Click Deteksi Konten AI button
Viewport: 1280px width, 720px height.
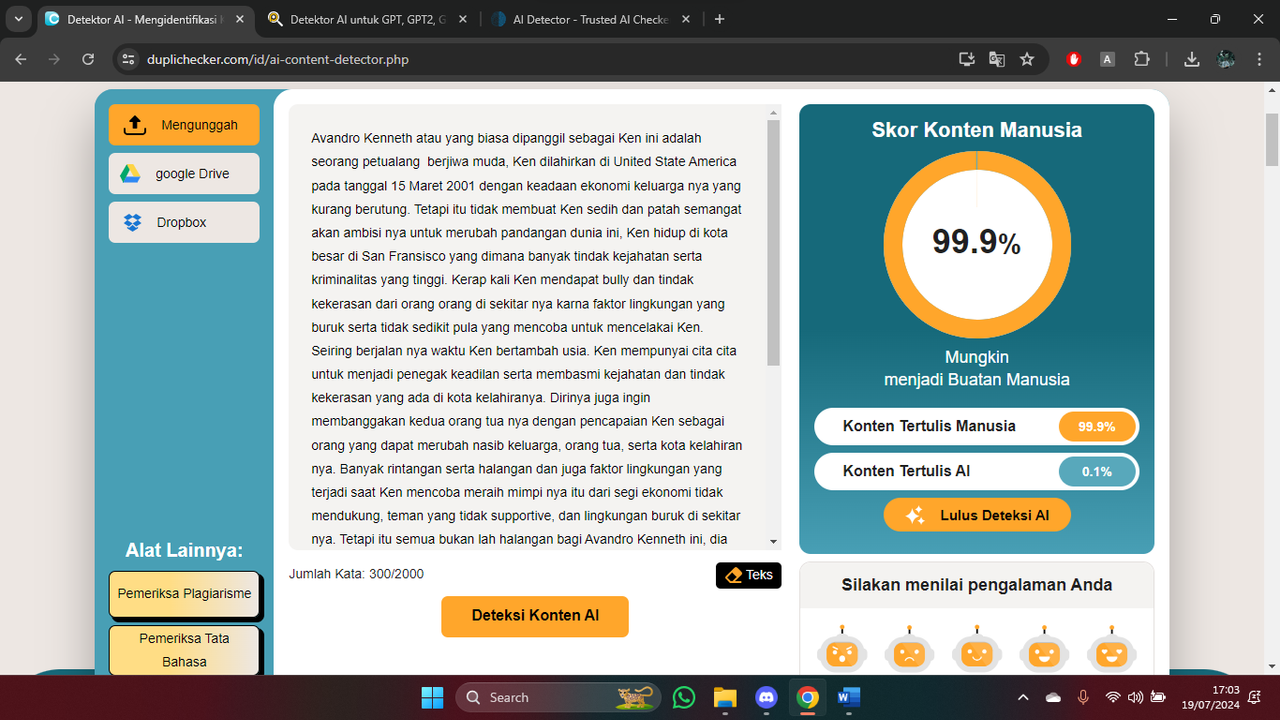(535, 616)
